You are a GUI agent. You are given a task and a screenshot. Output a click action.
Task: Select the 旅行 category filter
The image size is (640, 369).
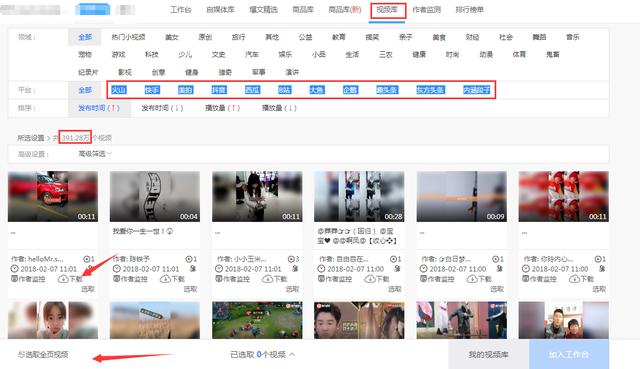(238, 37)
